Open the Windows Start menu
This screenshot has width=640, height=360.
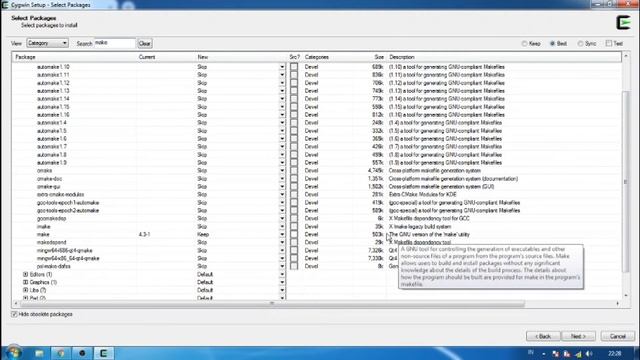(x=14, y=353)
